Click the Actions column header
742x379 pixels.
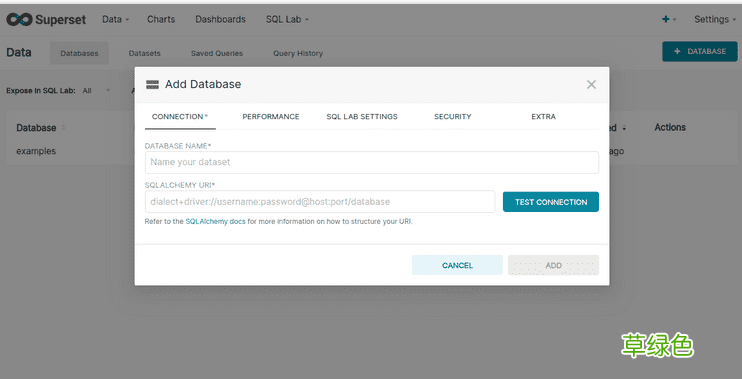click(670, 127)
